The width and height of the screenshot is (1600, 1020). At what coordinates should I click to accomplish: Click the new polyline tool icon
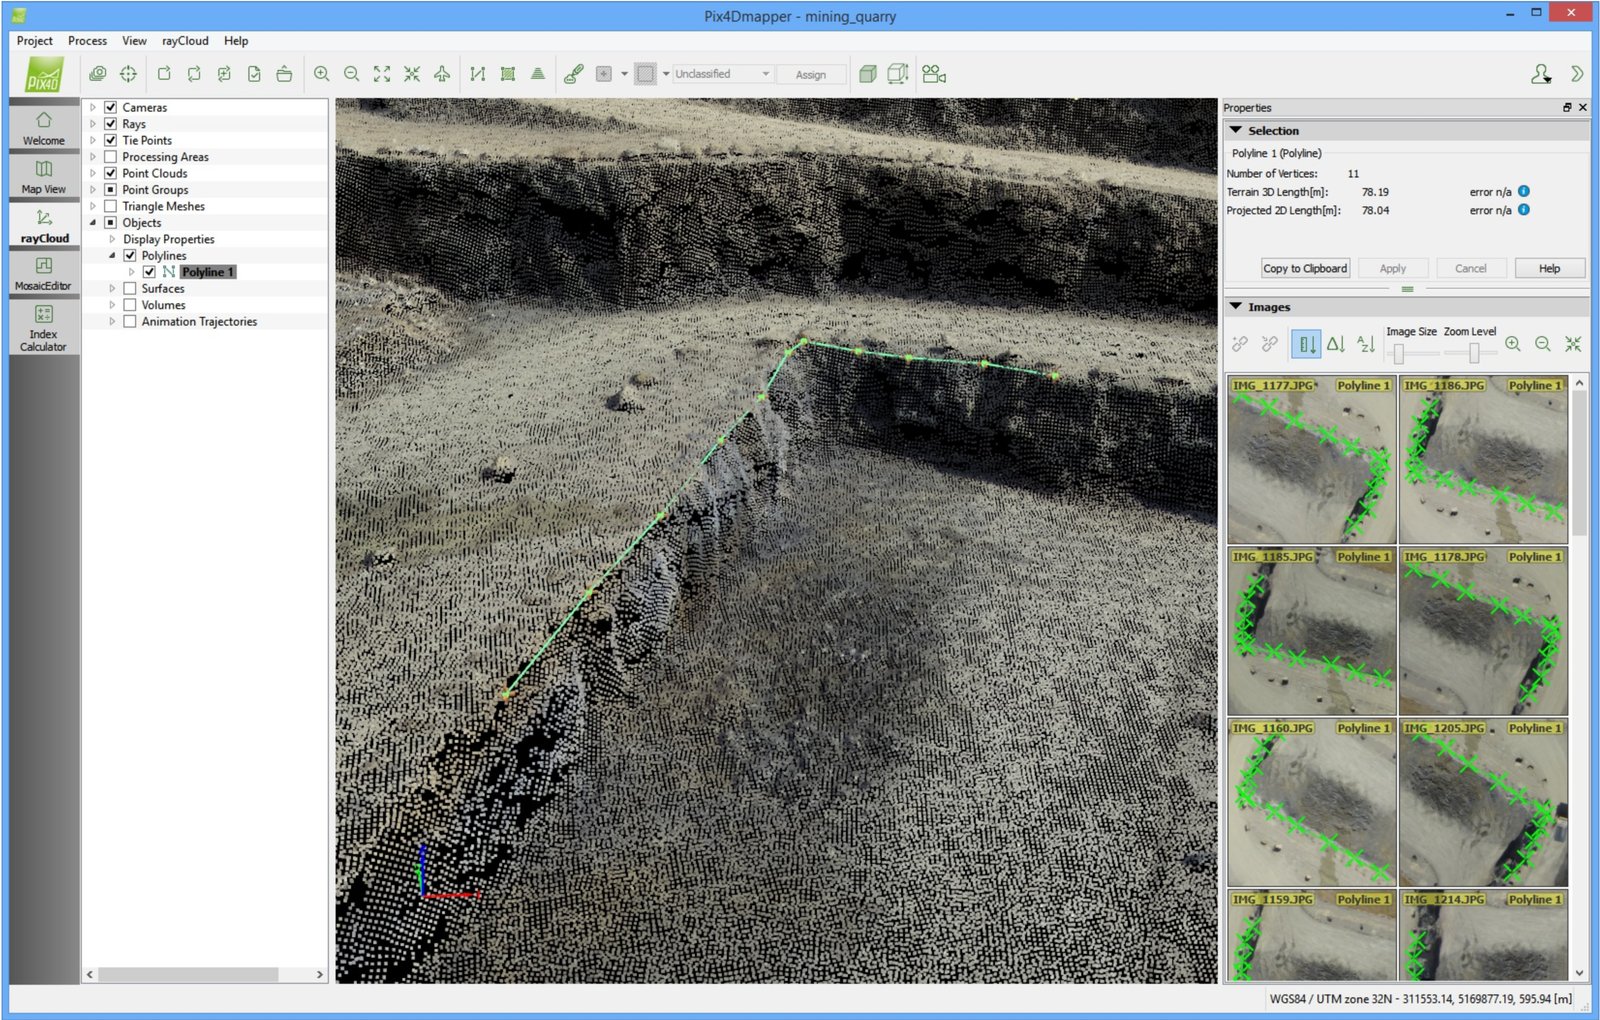click(x=478, y=74)
